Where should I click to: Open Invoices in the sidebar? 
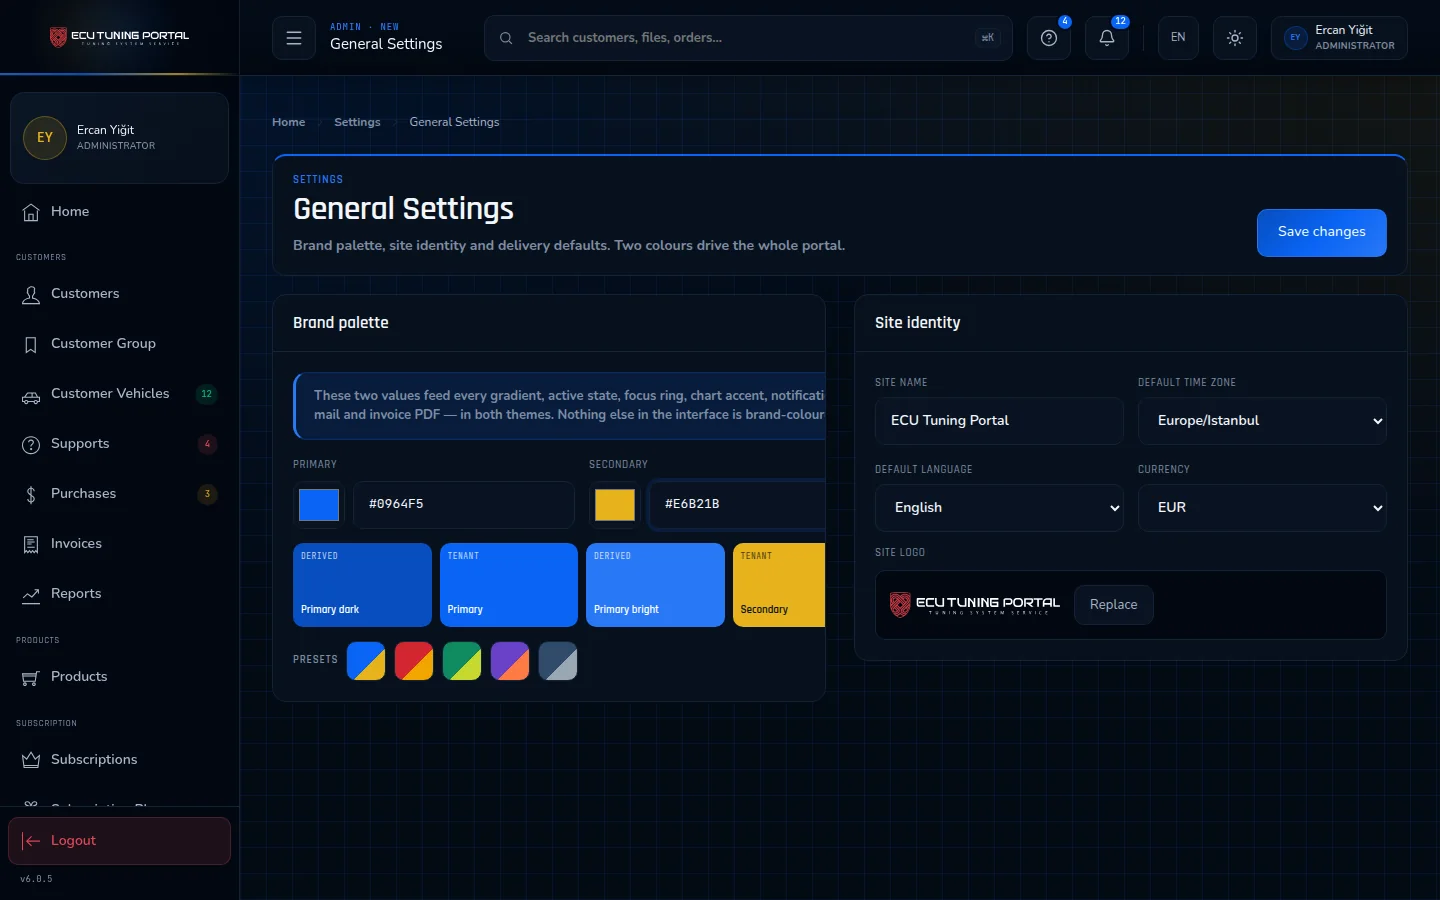pyautogui.click(x=119, y=544)
